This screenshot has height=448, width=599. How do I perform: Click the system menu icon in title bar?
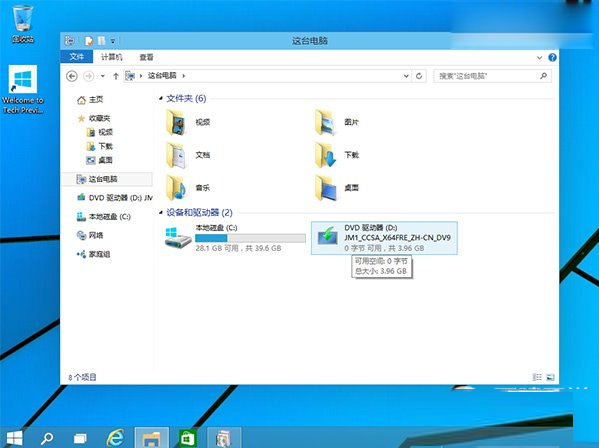69,40
